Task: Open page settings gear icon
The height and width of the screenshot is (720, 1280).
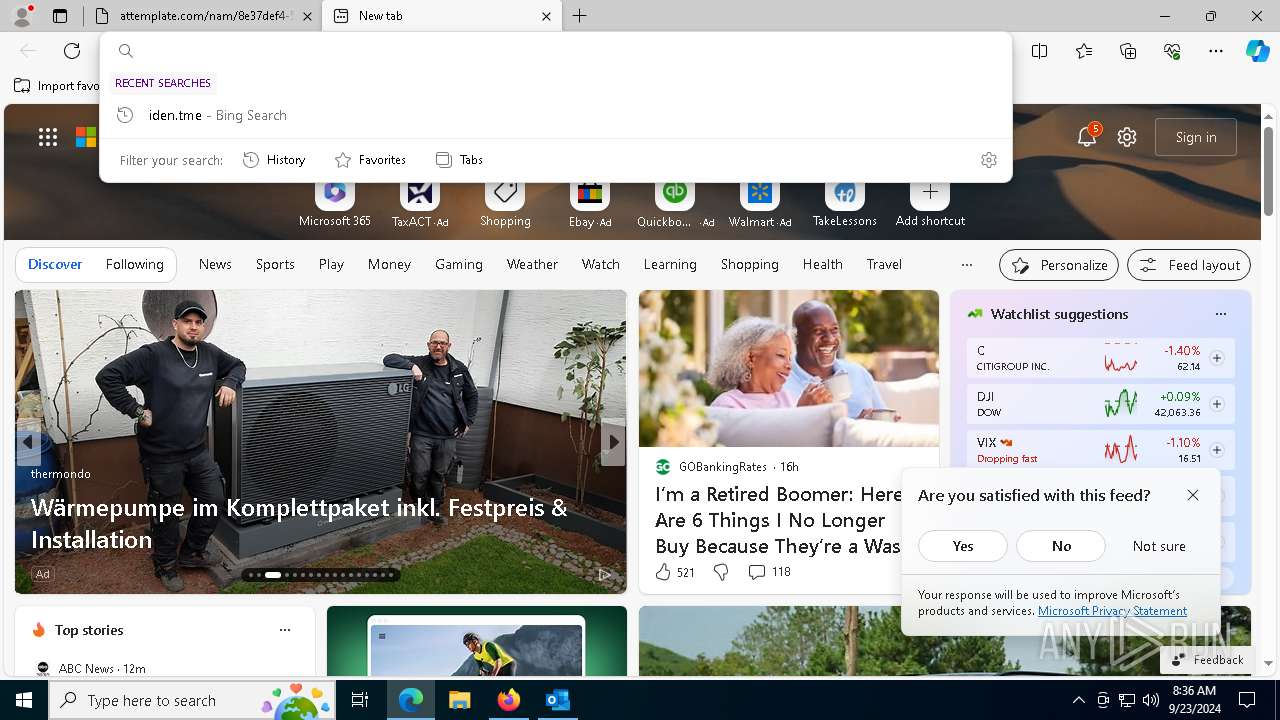Action: pyautogui.click(x=1127, y=137)
